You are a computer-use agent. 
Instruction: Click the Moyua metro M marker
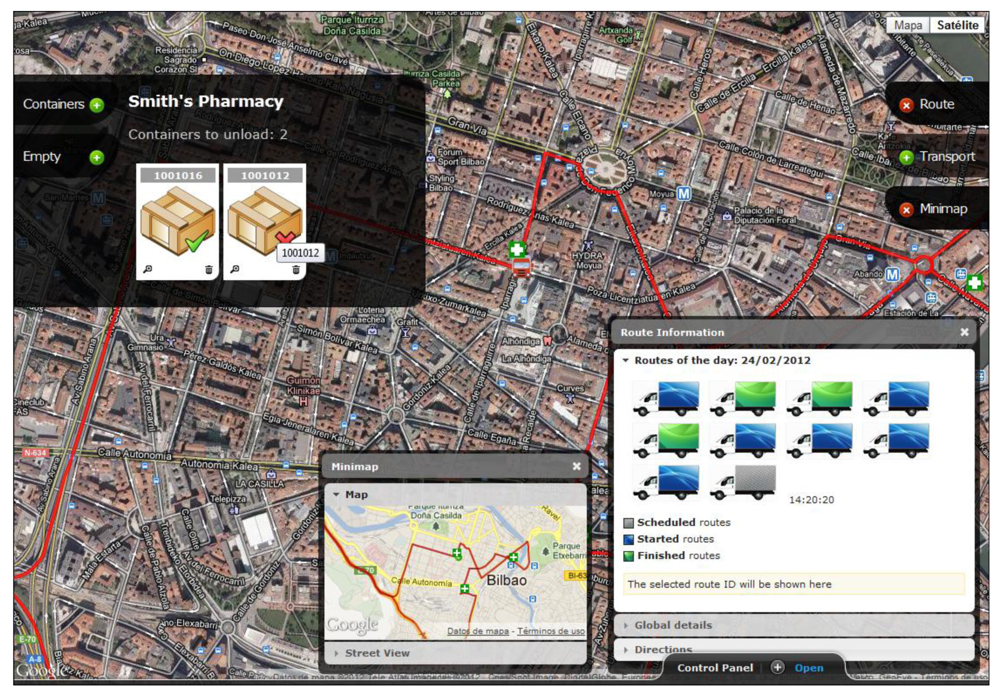684,193
